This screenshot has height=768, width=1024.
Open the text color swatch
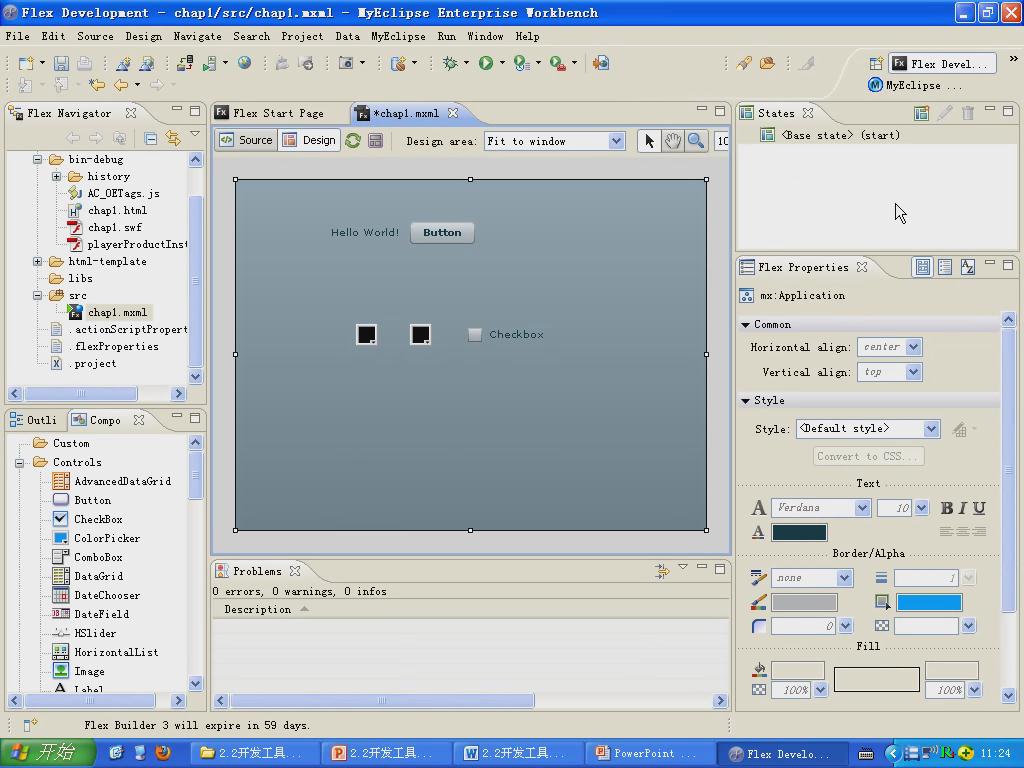799,532
